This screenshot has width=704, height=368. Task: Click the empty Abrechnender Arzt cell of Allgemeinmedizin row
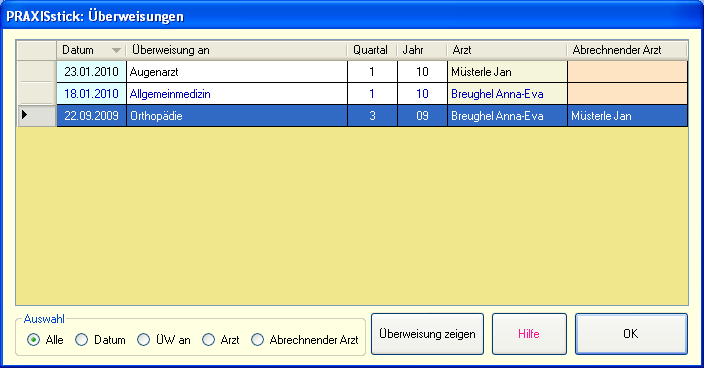point(628,94)
